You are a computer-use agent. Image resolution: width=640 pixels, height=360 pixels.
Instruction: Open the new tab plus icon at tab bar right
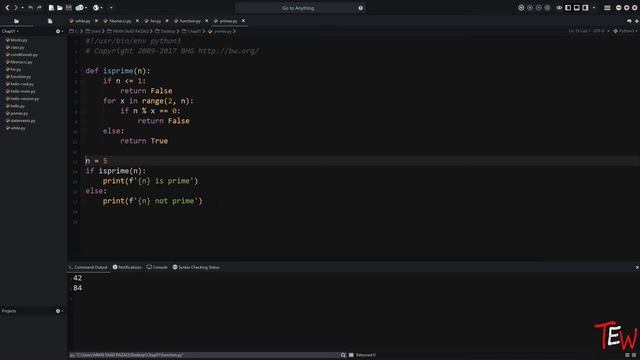click(x=637, y=21)
